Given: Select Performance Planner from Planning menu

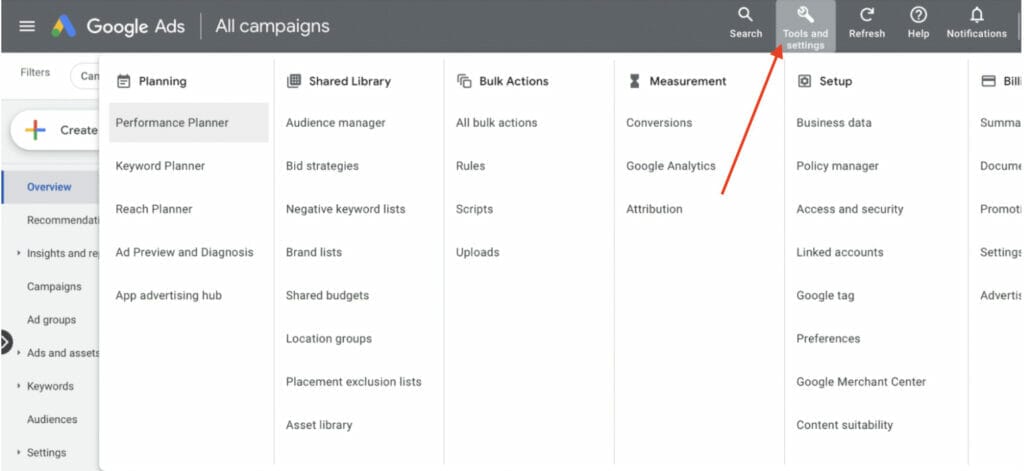Looking at the screenshot, I should [172, 123].
